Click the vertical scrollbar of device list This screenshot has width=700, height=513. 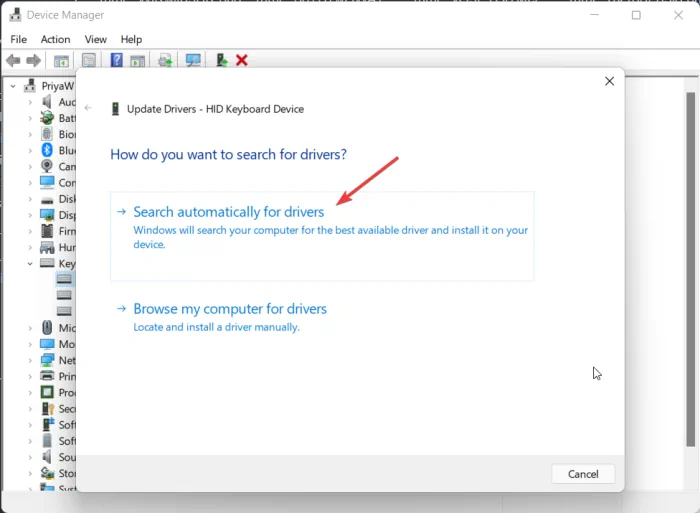[x=691, y=268]
